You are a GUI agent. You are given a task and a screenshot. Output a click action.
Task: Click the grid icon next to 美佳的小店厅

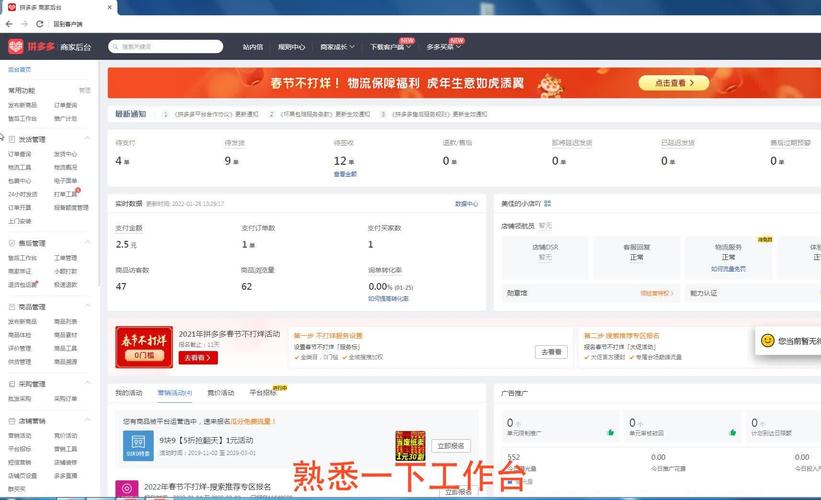(x=548, y=203)
